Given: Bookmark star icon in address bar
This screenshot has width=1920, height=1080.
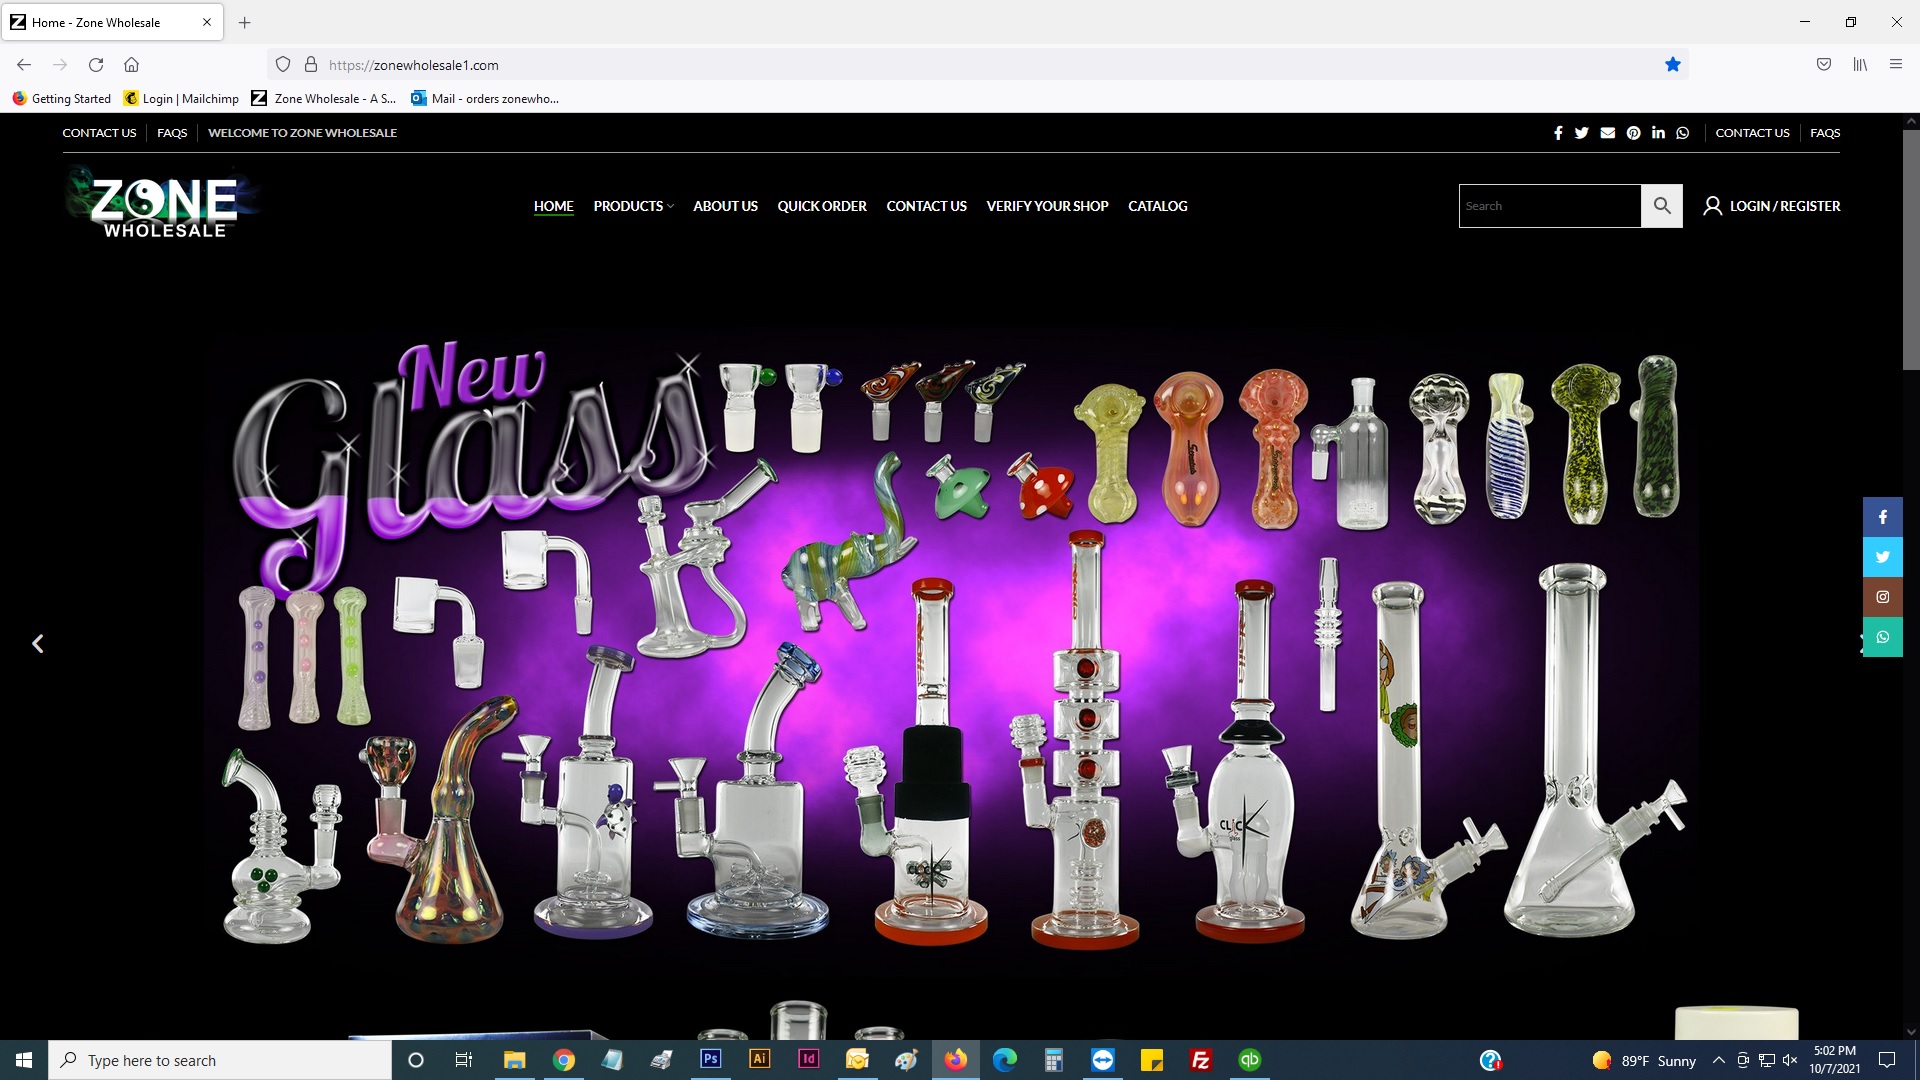Looking at the screenshot, I should [x=1672, y=65].
